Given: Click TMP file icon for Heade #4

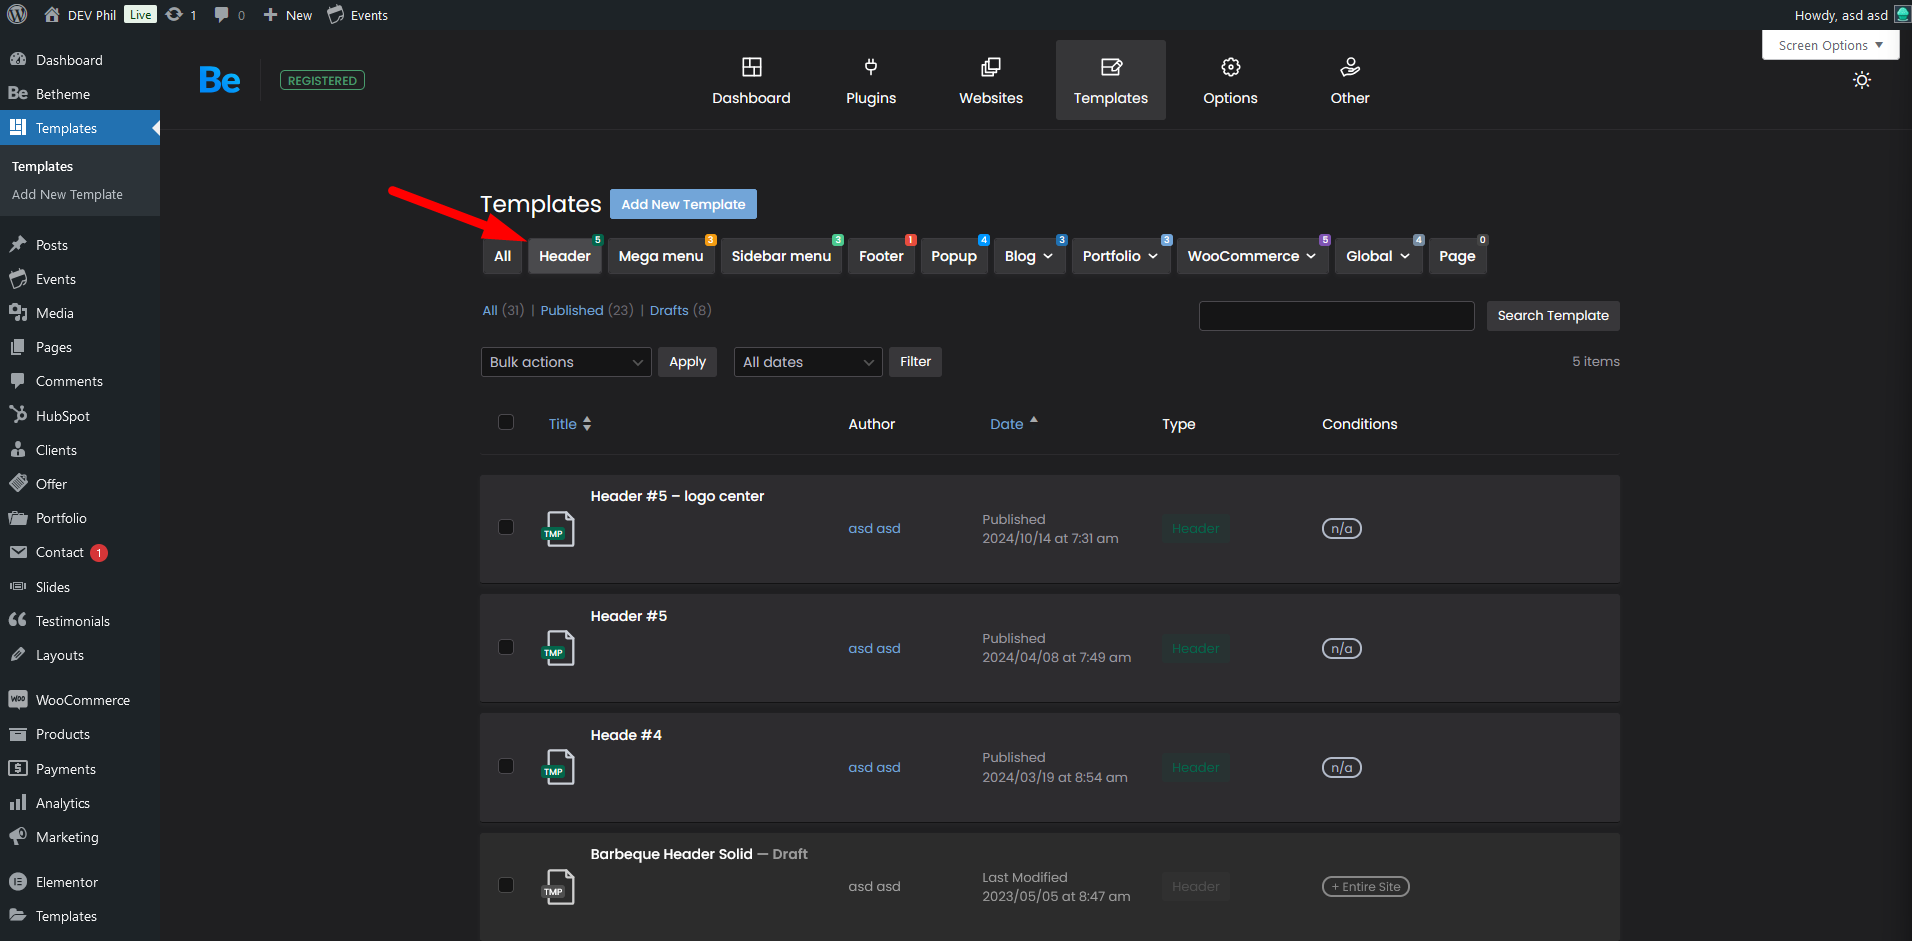Looking at the screenshot, I should click(558, 767).
